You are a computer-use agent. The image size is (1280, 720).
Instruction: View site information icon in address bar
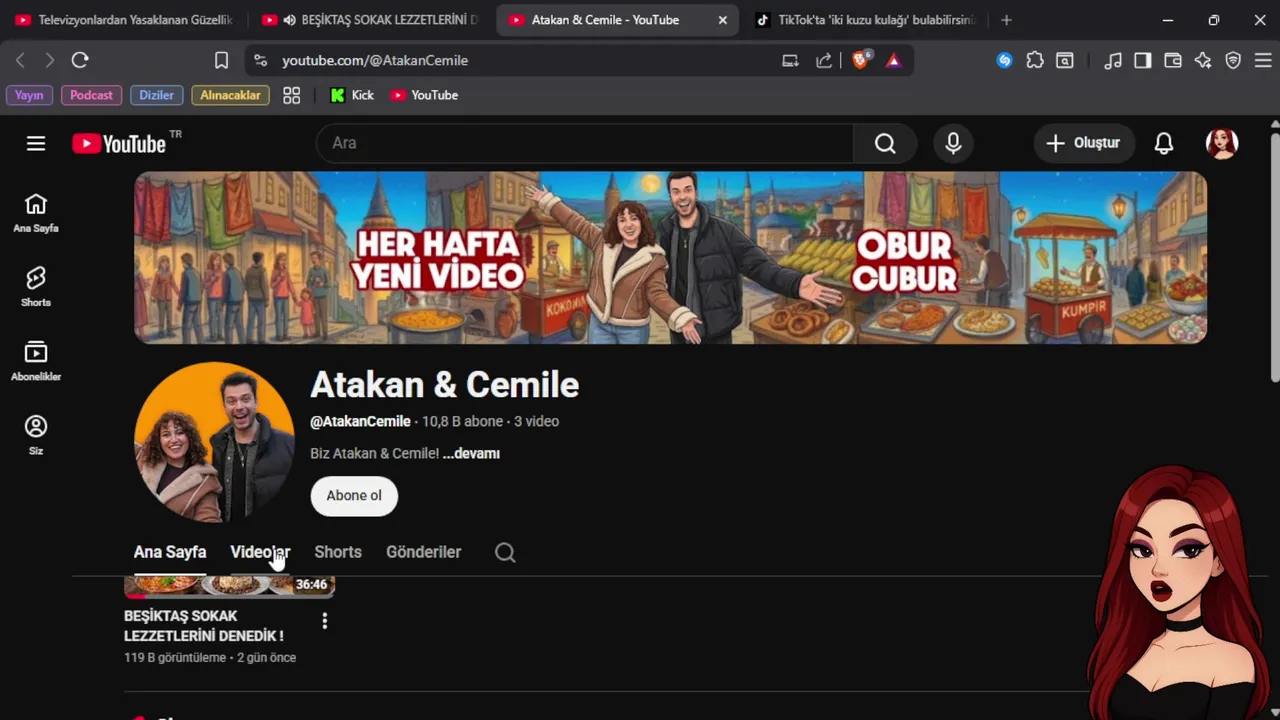click(260, 60)
